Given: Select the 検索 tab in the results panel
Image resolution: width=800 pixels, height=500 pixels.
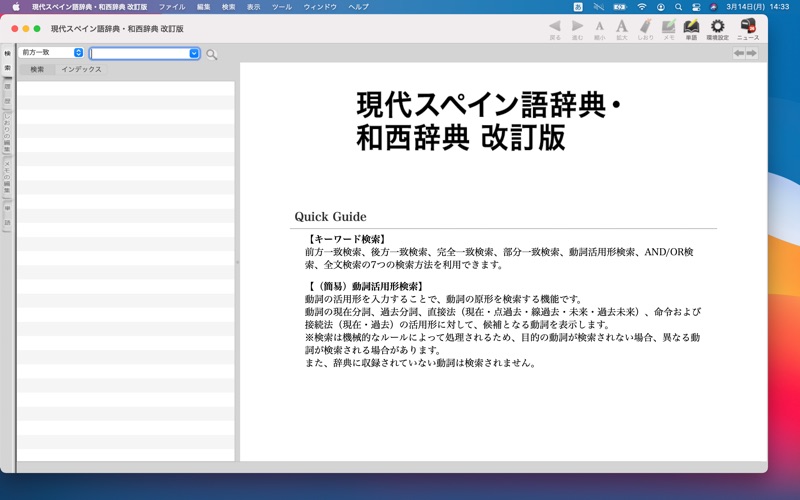Looking at the screenshot, I should (37, 70).
